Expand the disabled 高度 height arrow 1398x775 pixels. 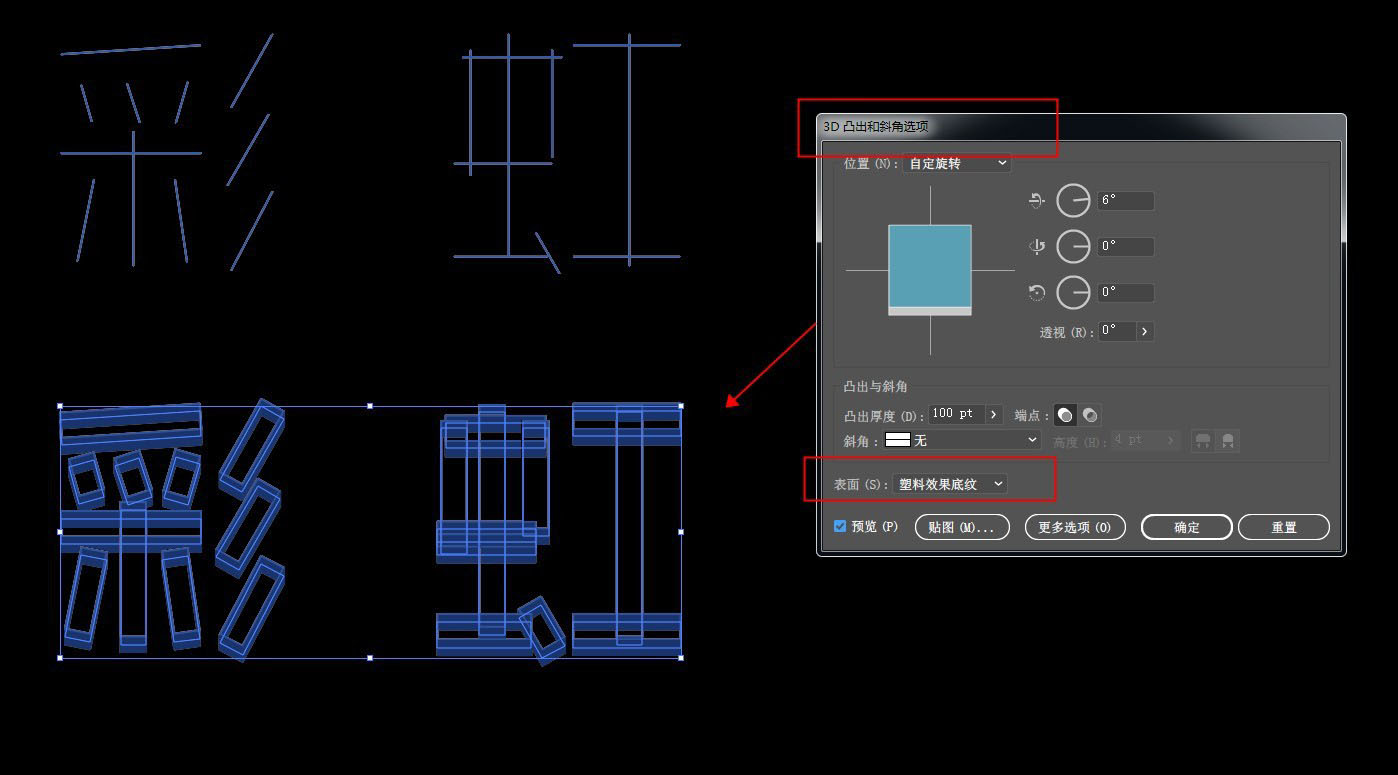tap(1171, 440)
